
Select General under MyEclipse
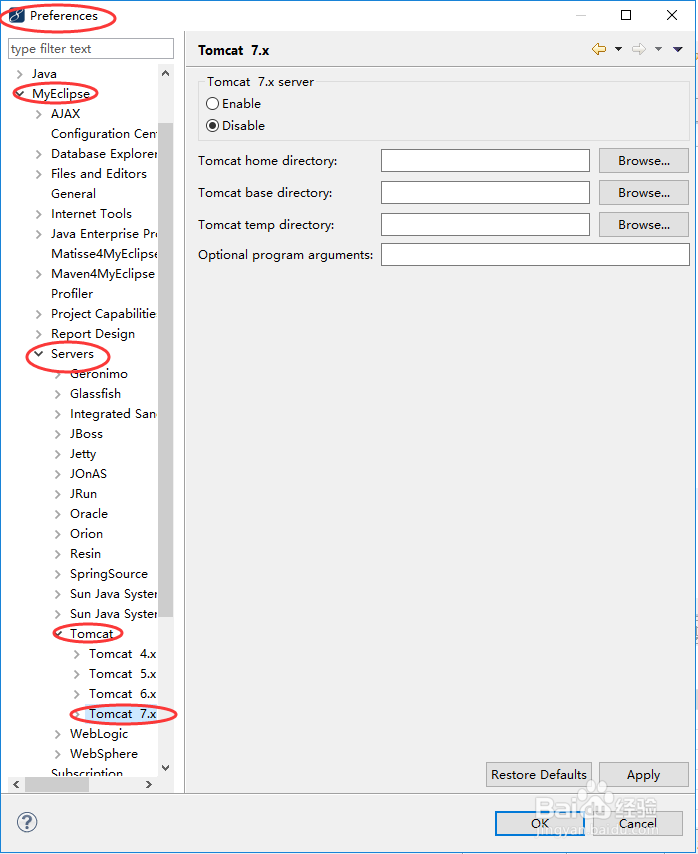coord(74,193)
